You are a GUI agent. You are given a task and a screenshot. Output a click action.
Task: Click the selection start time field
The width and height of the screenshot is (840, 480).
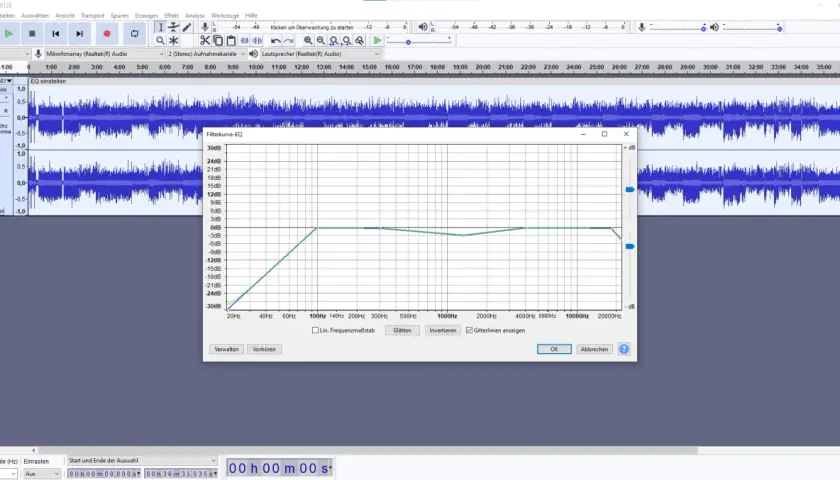(104, 474)
